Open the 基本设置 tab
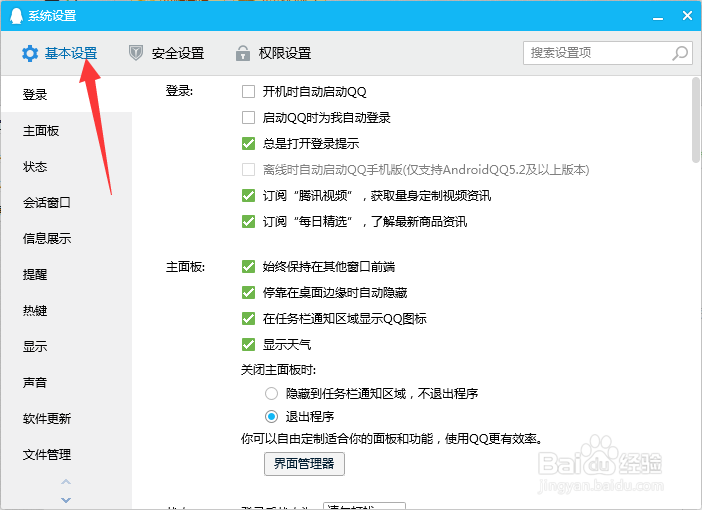 tap(60, 53)
